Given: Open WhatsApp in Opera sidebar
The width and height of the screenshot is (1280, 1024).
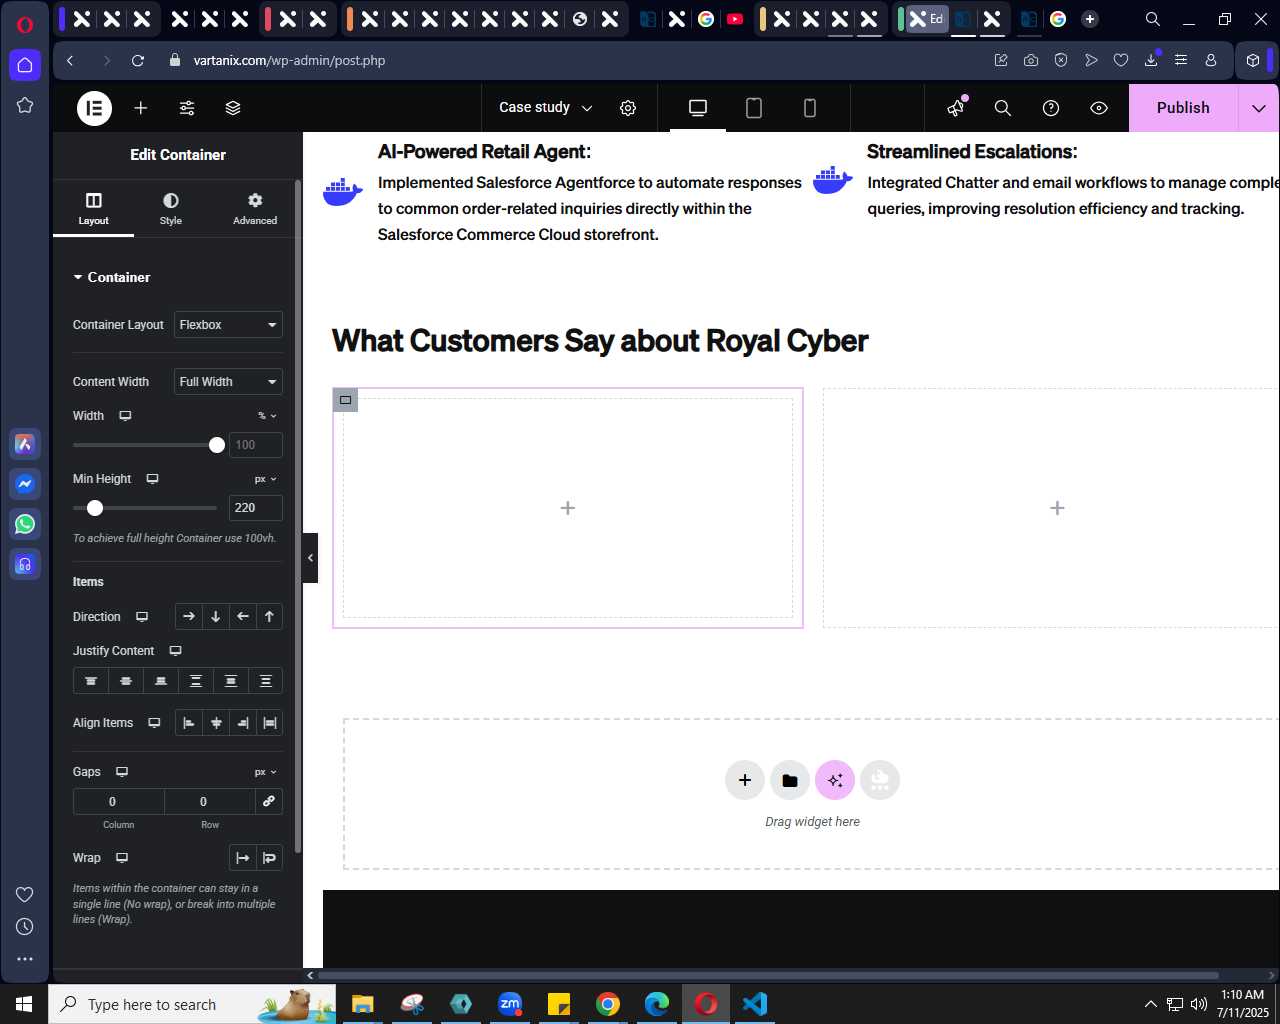Looking at the screenshot, I should 25,524.
